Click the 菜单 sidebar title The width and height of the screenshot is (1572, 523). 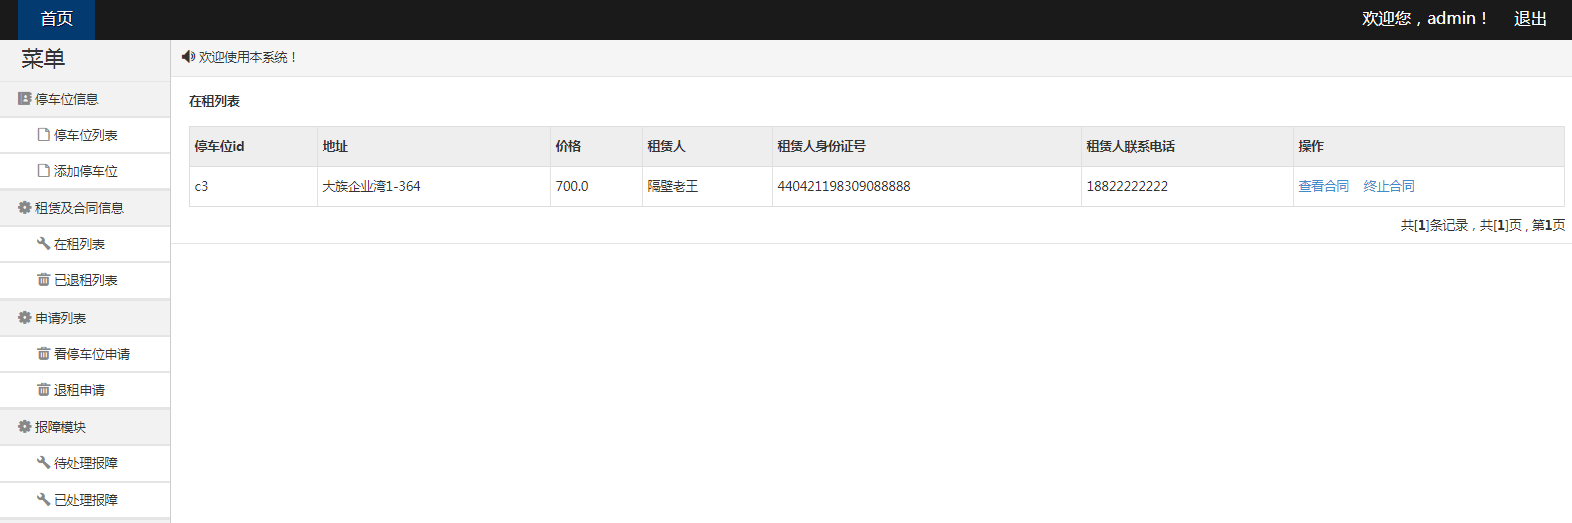point(43,59)
